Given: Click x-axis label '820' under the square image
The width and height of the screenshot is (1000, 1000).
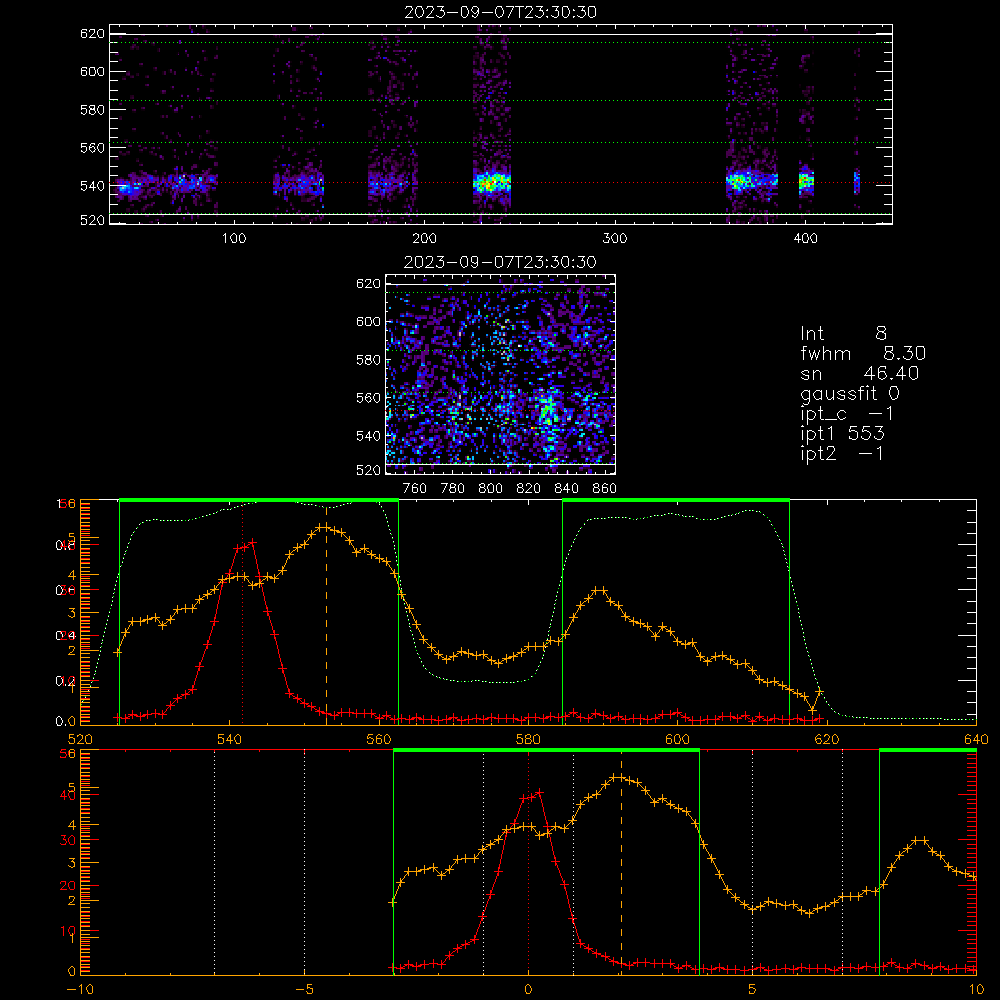Looking at the screenshot, I should (529, 489).
